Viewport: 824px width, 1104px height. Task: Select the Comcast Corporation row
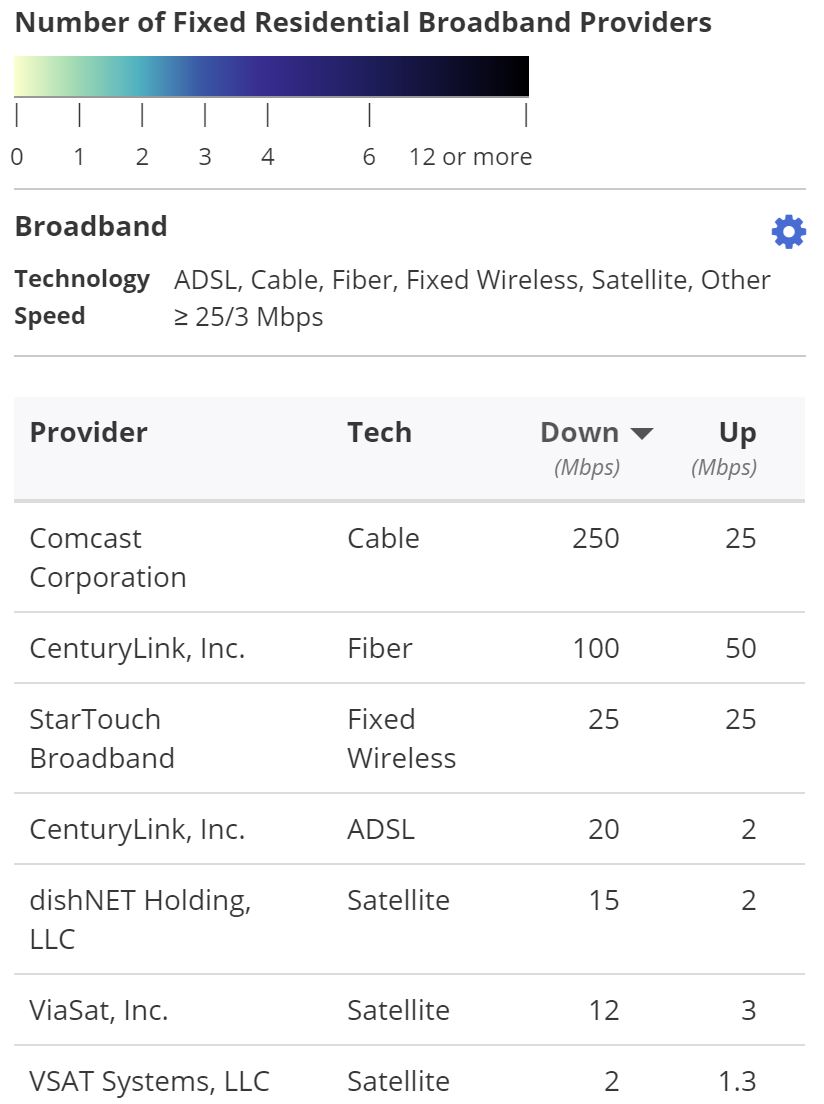click(x=409, y=558)
